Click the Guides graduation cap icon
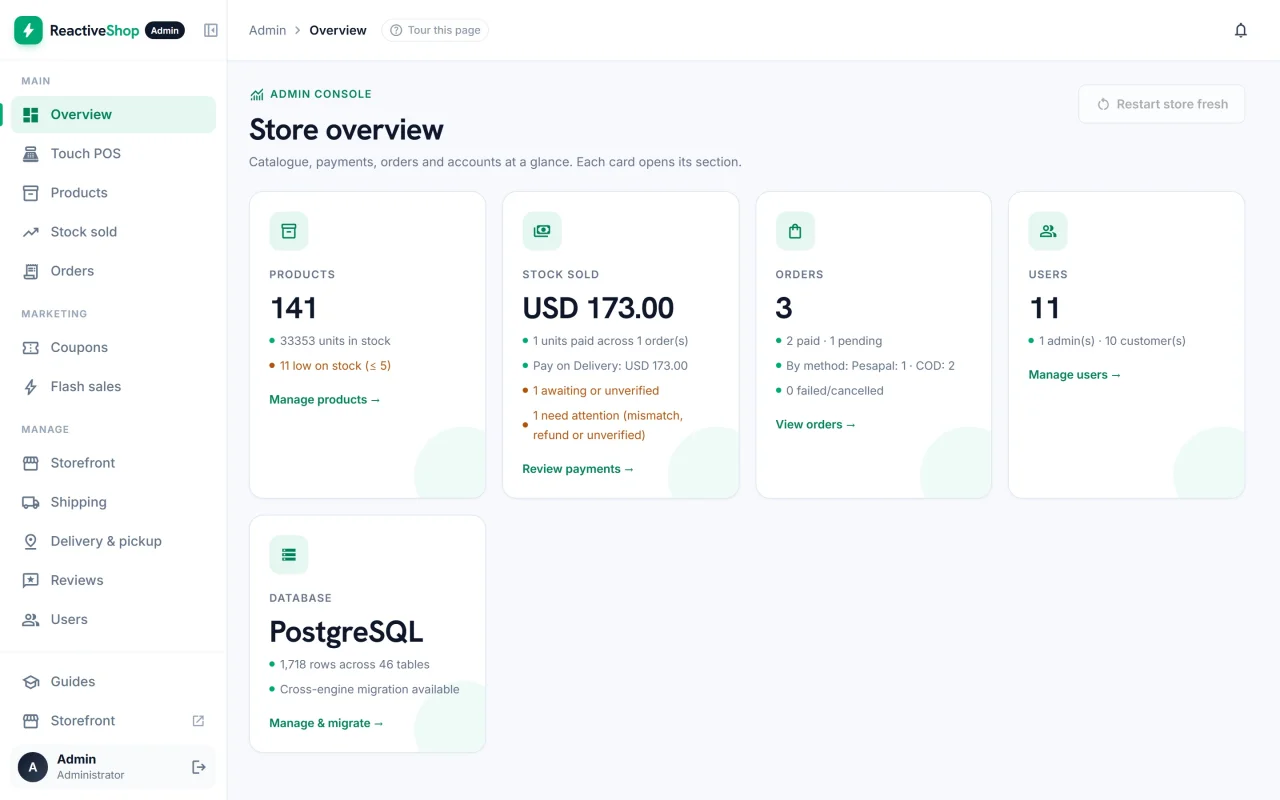Image resolution: width=1280 pixels, height=800 pixels. click(x=31, y=682)
